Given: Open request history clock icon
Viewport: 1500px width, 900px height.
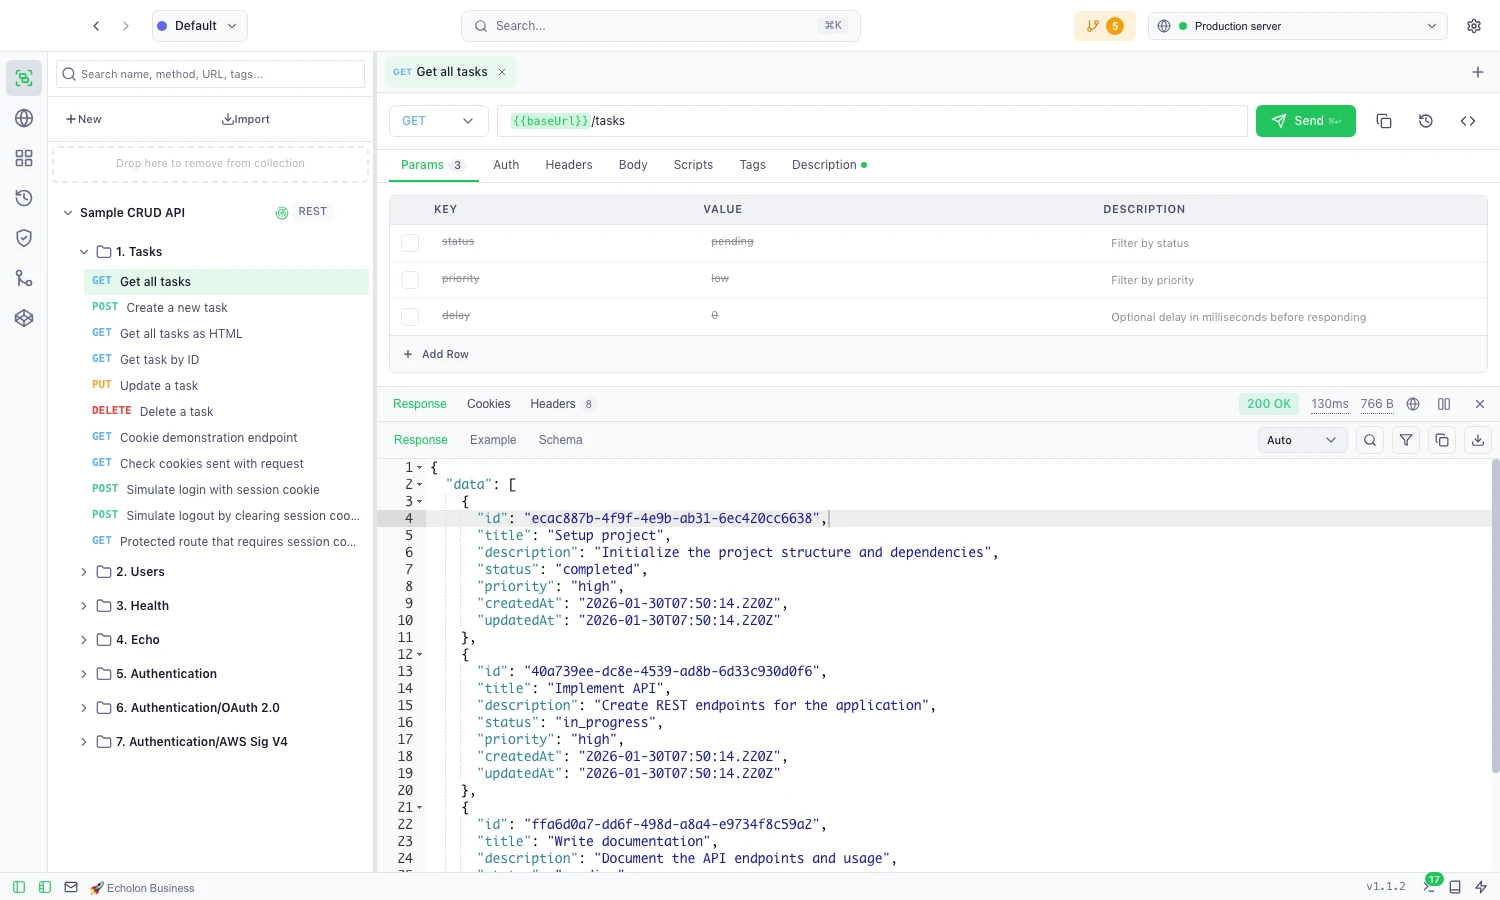Looking at the screenshot, I should [x=1426, y=121].
